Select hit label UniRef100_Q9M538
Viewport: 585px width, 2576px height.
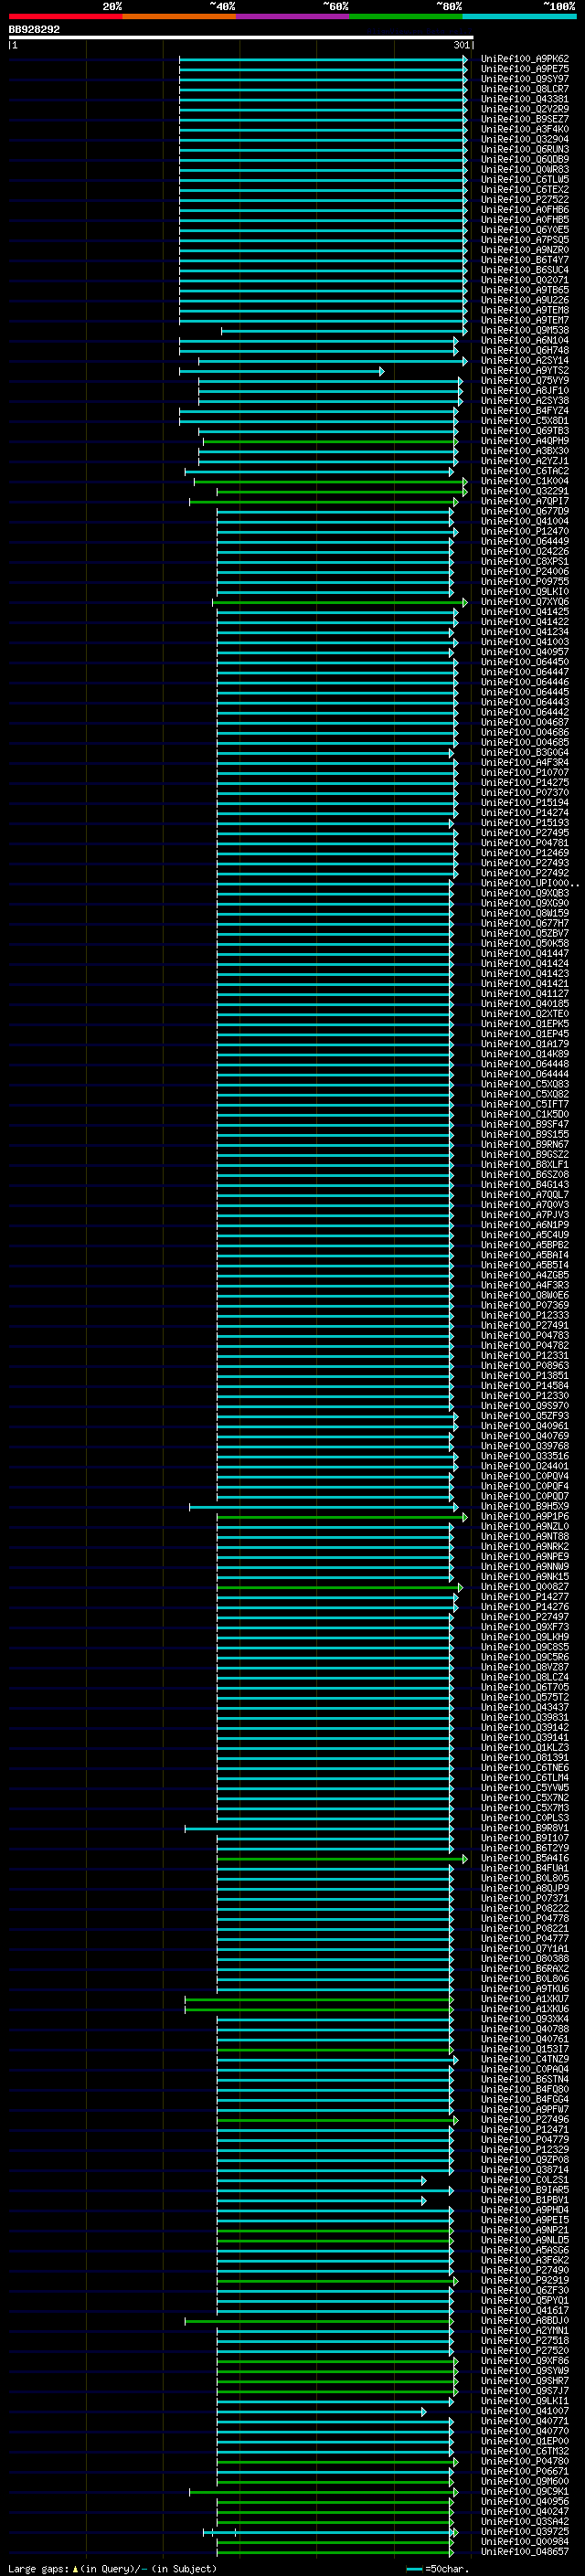pyautogui.click(x=525, y=330)
